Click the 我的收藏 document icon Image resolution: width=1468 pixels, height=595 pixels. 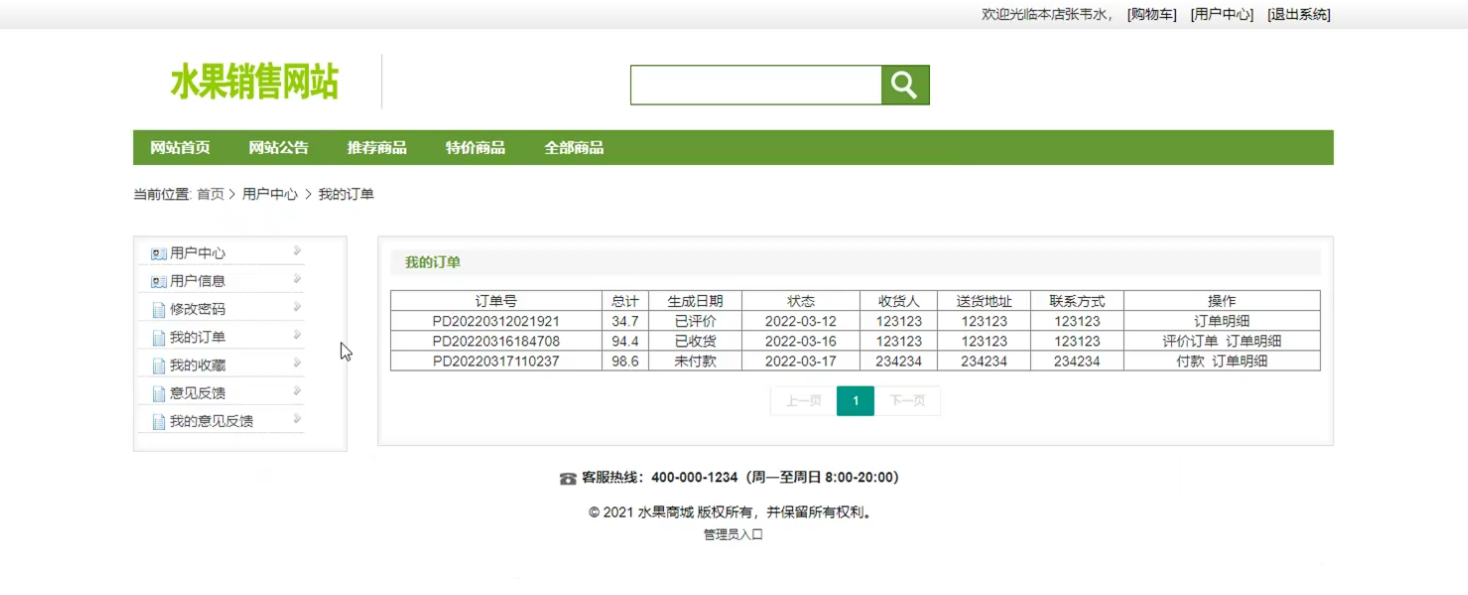[158, 366]
